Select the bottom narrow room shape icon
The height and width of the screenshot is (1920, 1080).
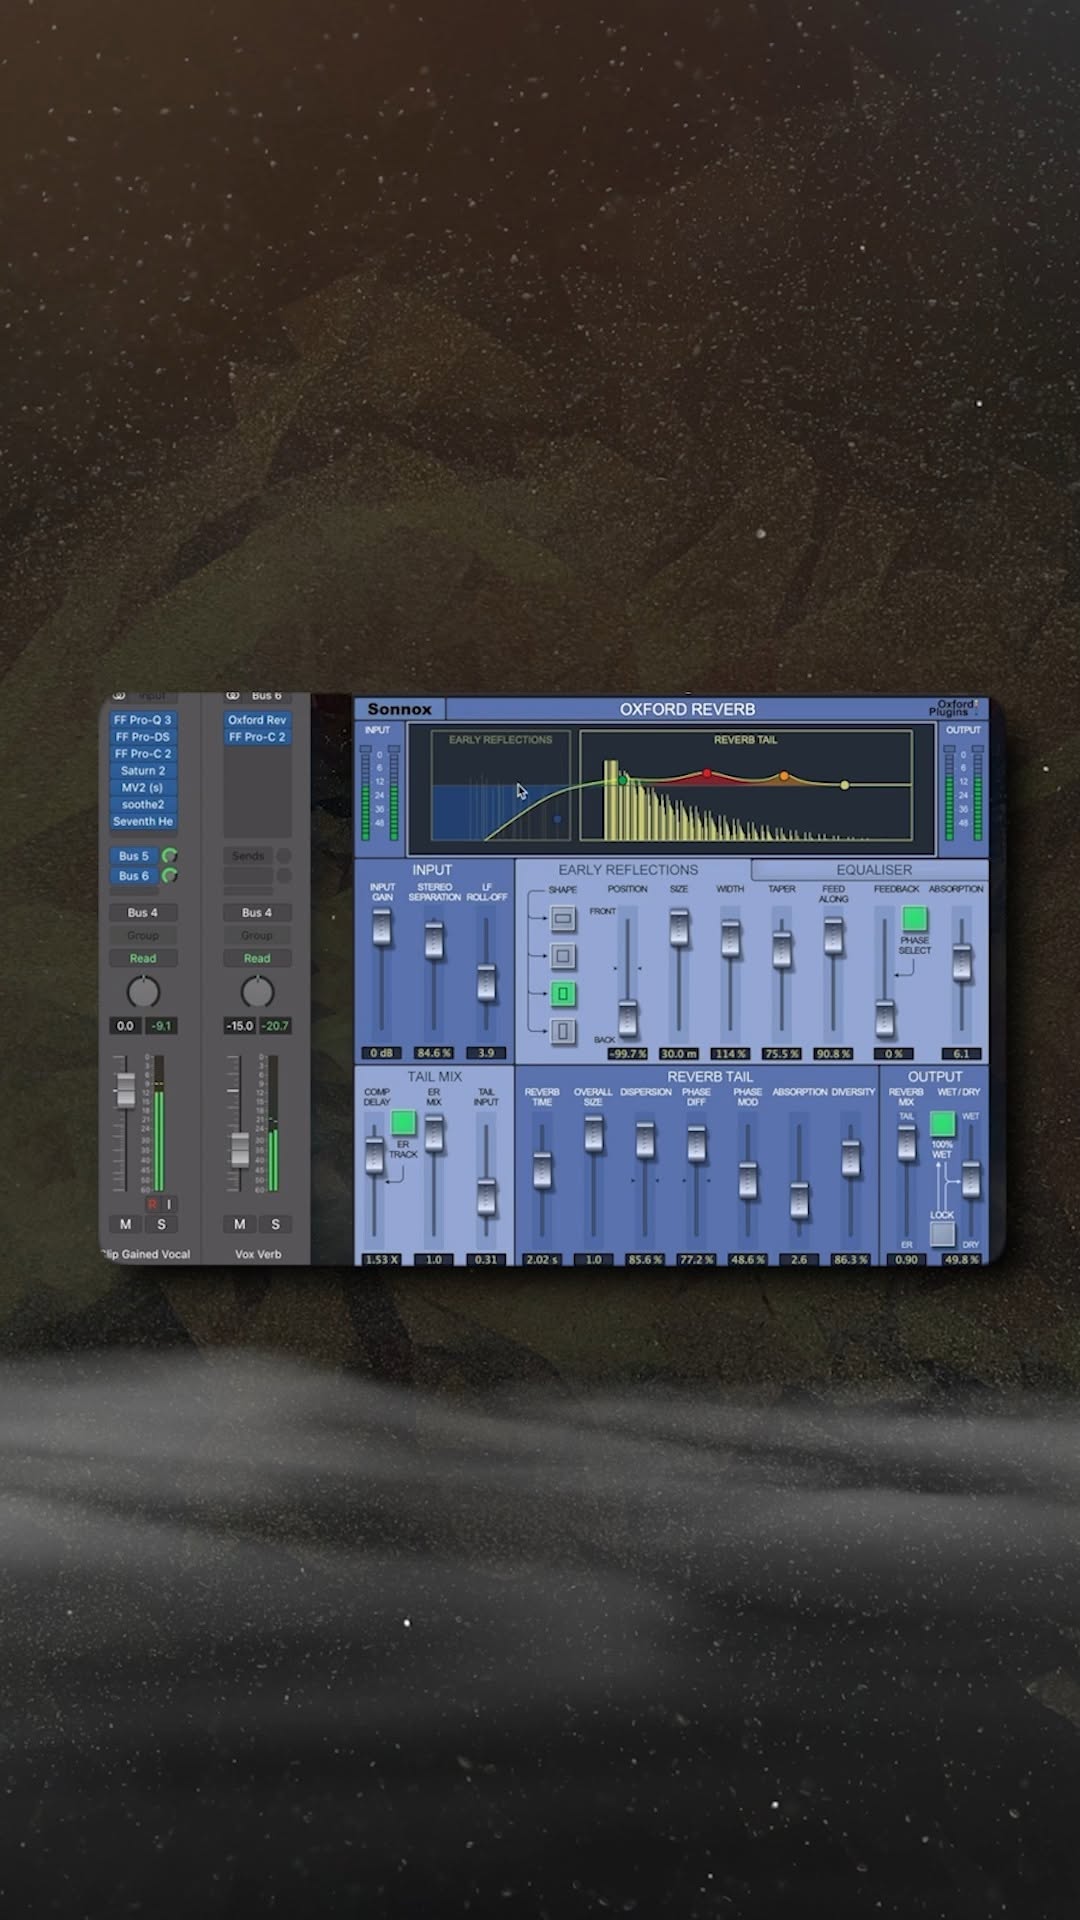click(x=563, y=1031)
